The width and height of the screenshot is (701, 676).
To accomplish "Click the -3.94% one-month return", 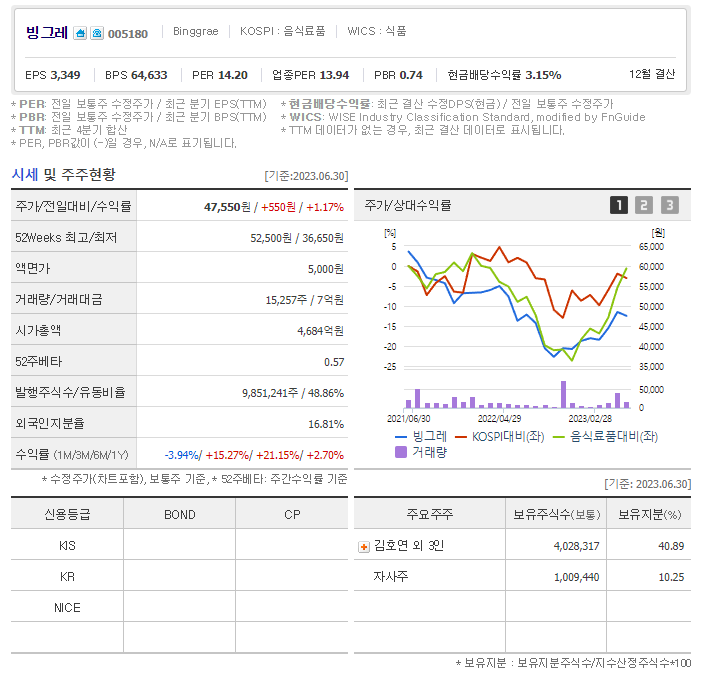I will pyautogui.click(x=182, y=455).
